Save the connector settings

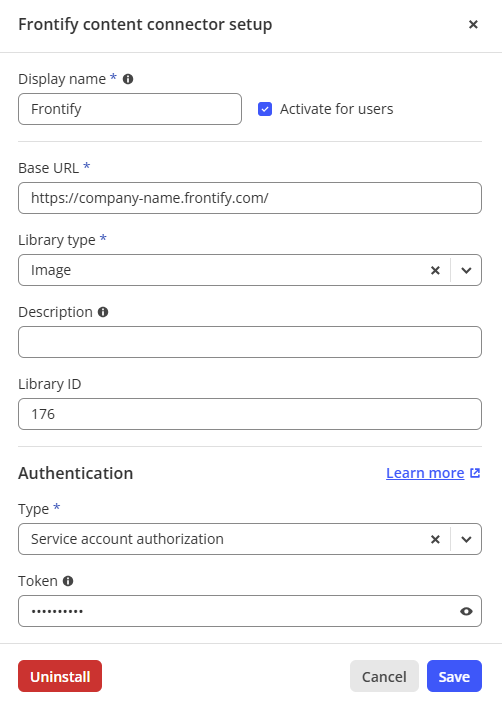[x=454, y=676]
